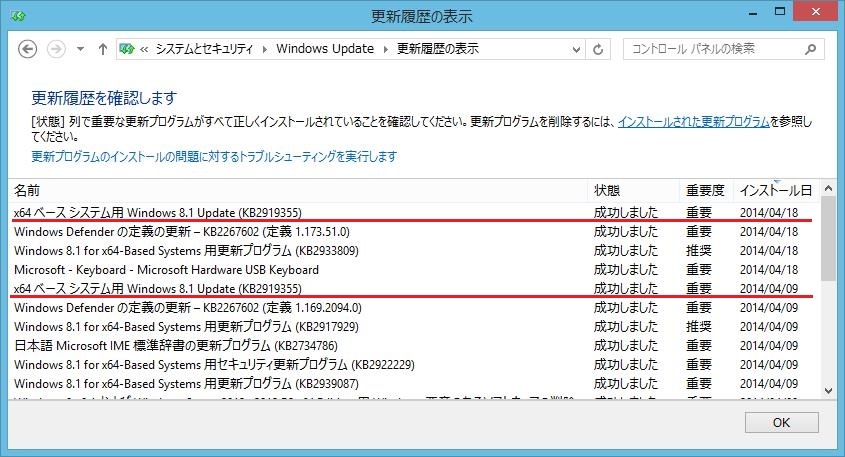Click the breadcrumb overflow chevron
Viewport: 845px width, 457px height.
pyautogui.click(x=144, y=50)
